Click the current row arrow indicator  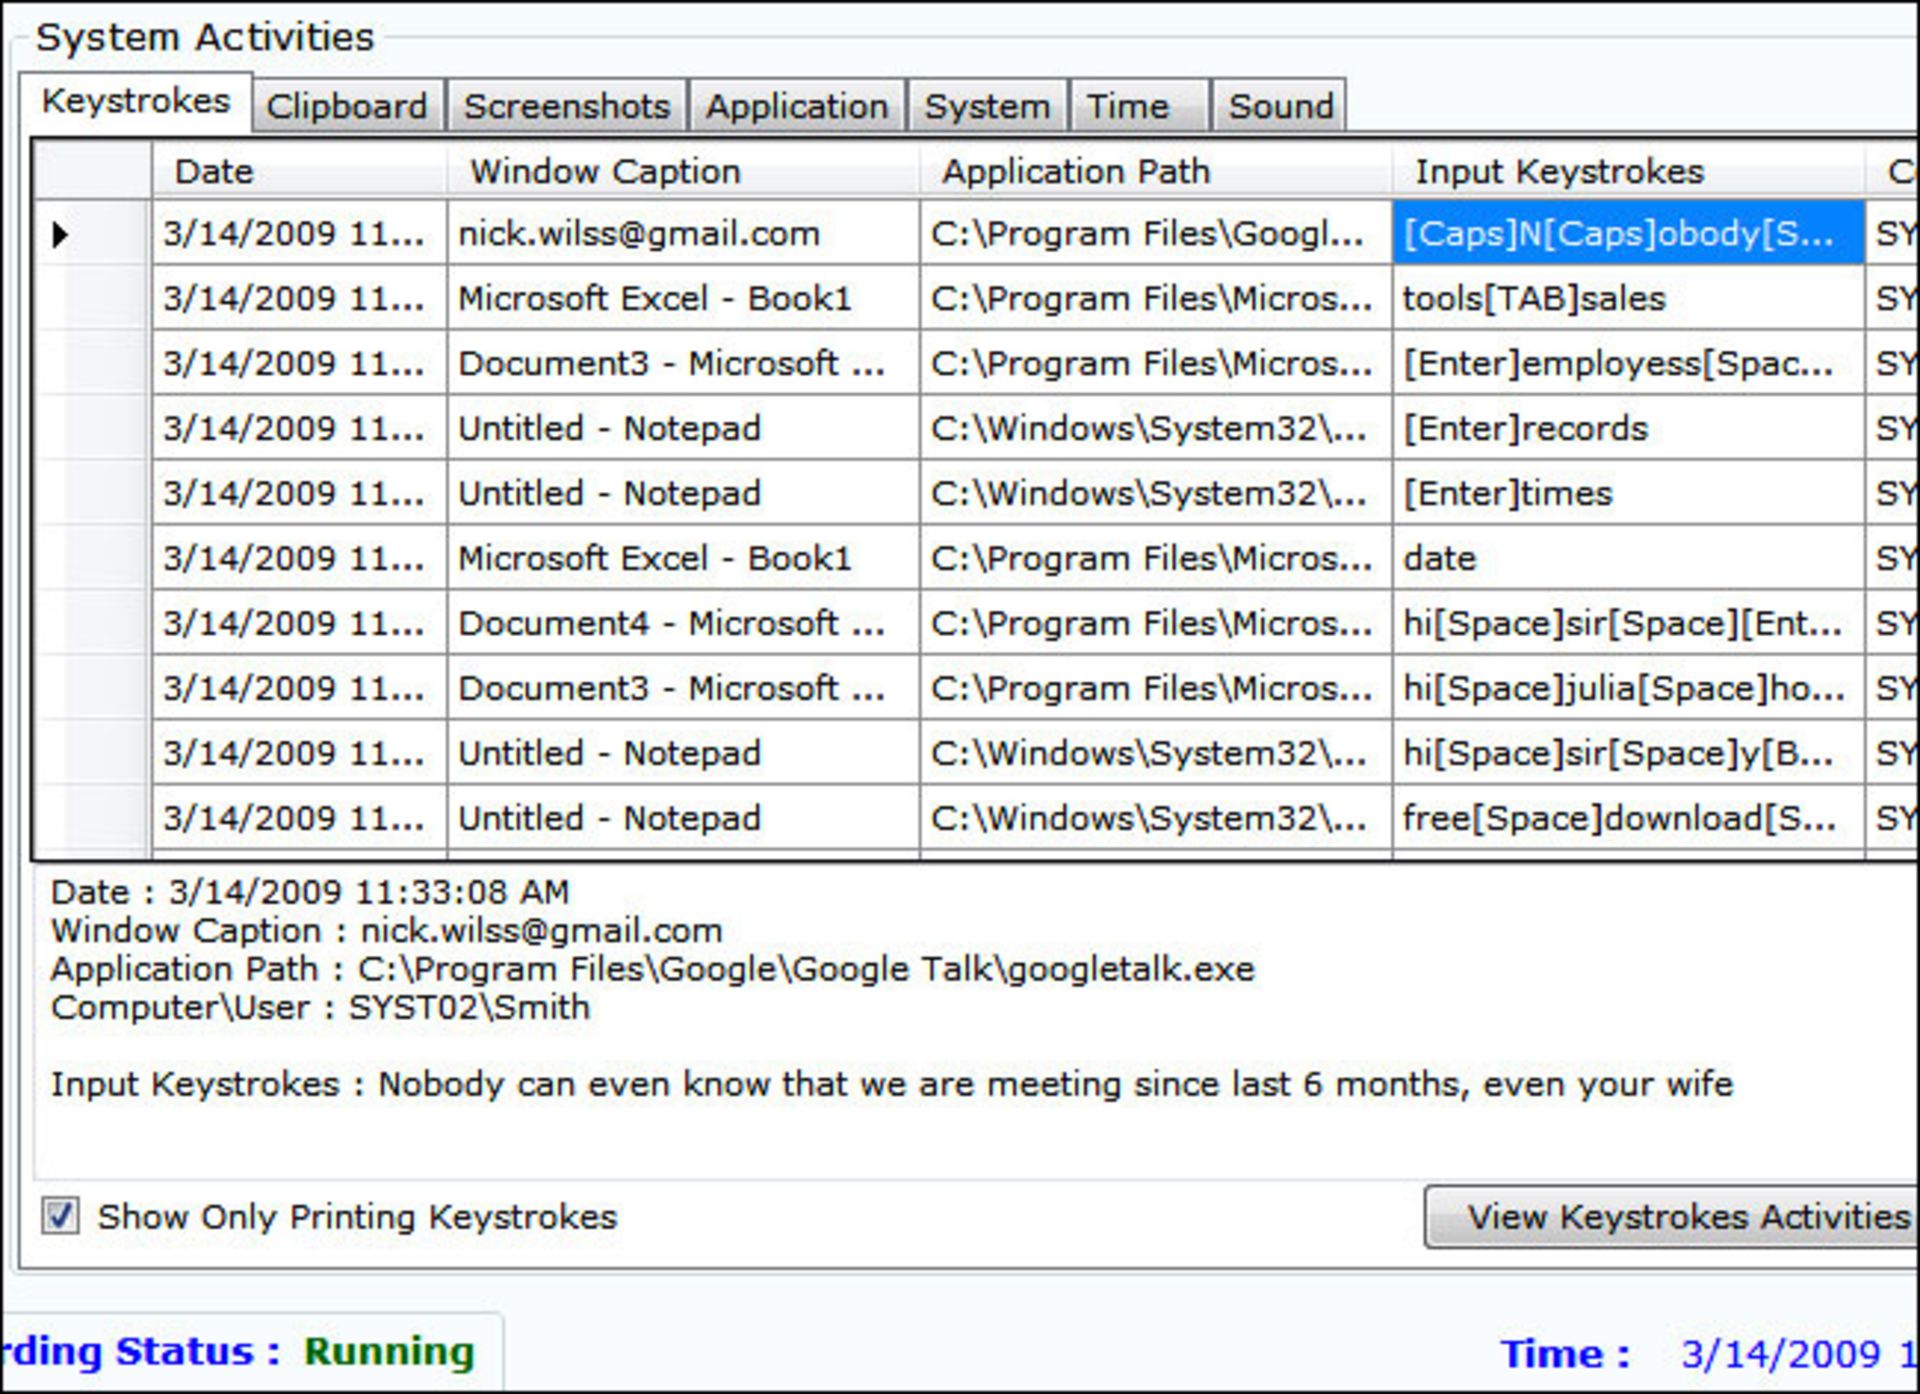(61, 234)
